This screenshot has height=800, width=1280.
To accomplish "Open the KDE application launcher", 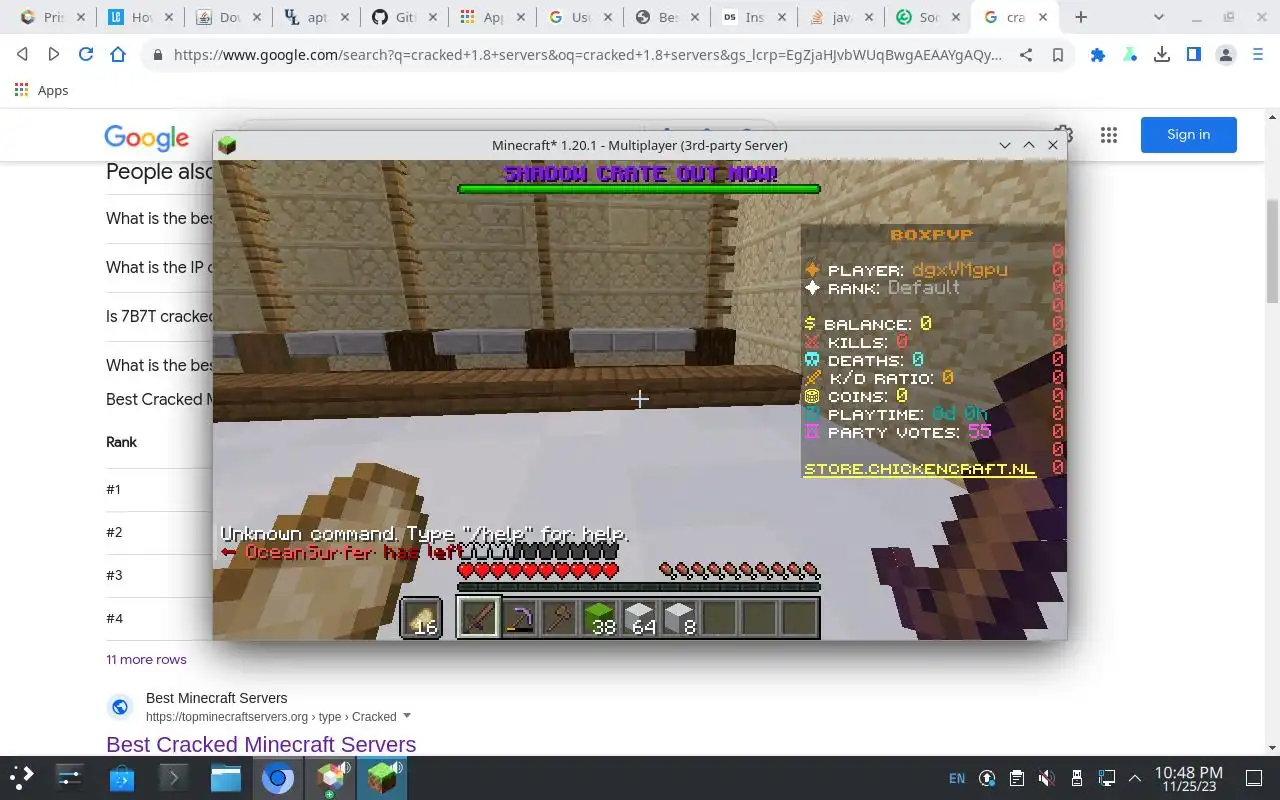I will click(21, 777).
